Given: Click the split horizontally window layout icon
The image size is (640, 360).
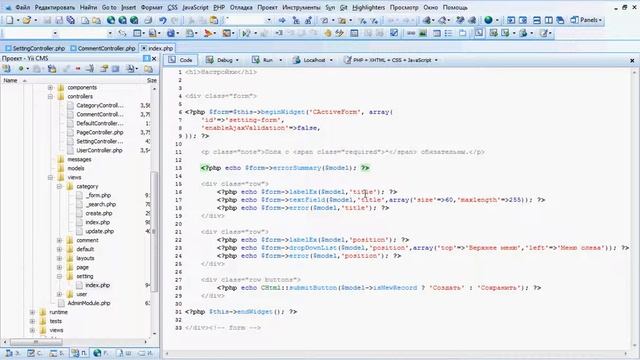Looking at the screenshot, I should tap(537, 20).
